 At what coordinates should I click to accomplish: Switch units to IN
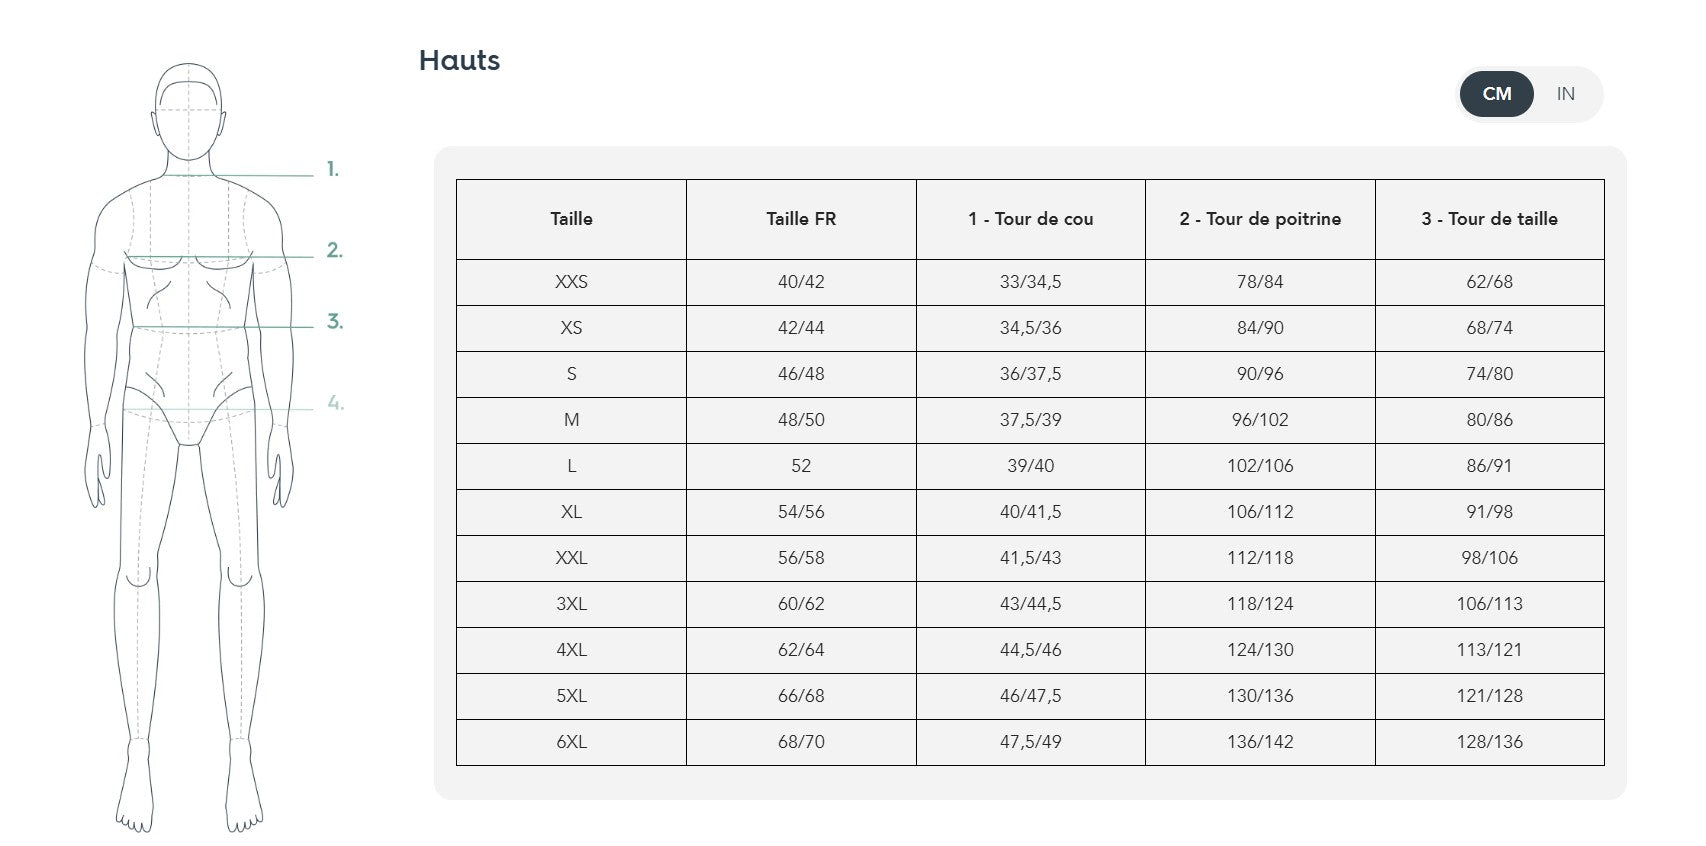click(x=1565, y=94)
